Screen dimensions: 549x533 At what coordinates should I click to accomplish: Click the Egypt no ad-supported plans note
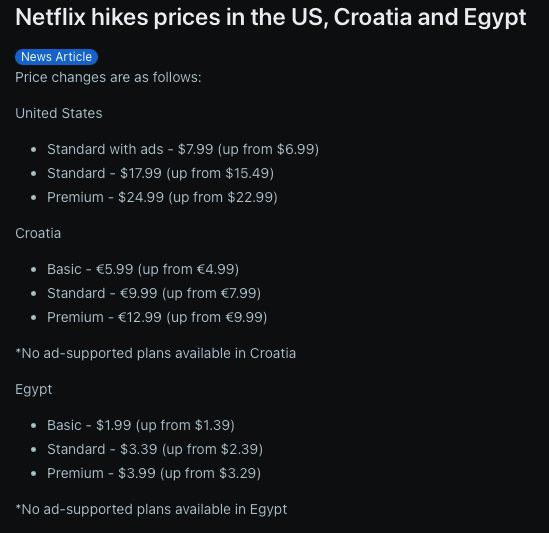click(151, 510)
